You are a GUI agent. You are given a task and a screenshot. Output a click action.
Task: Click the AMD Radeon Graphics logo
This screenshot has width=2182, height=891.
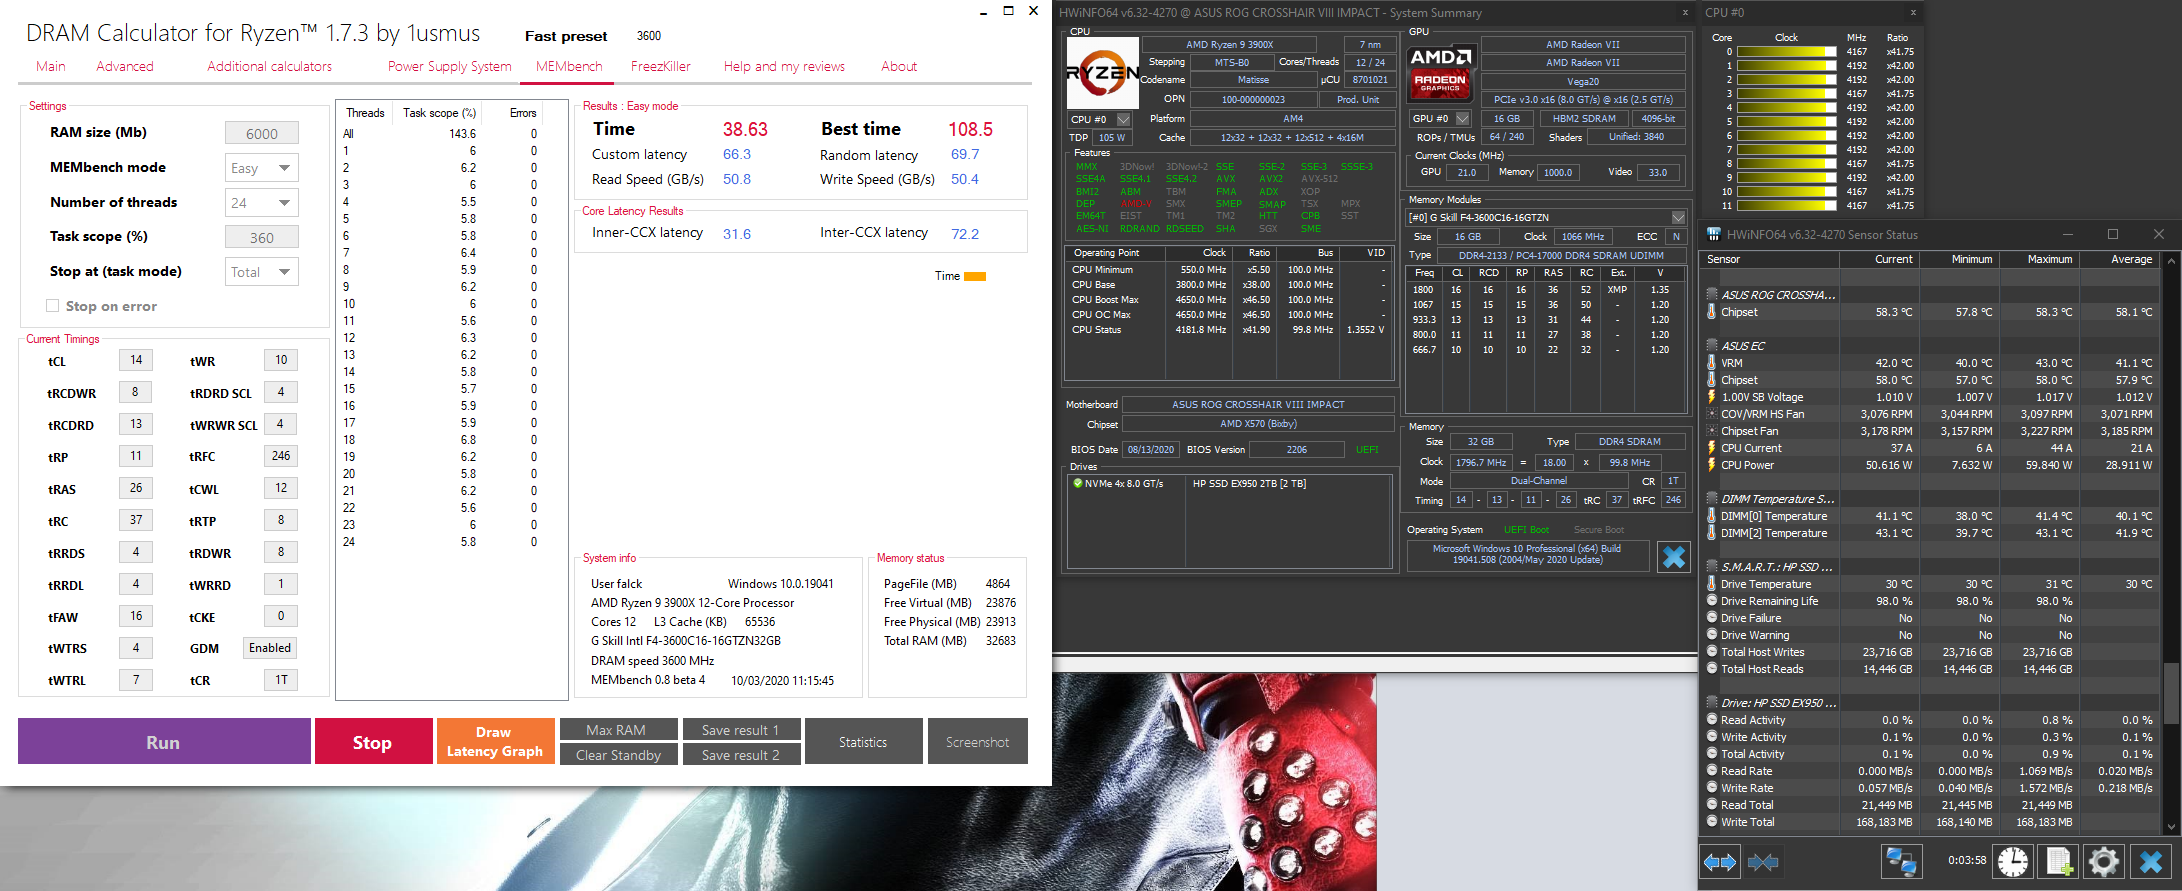[1440, 73]
